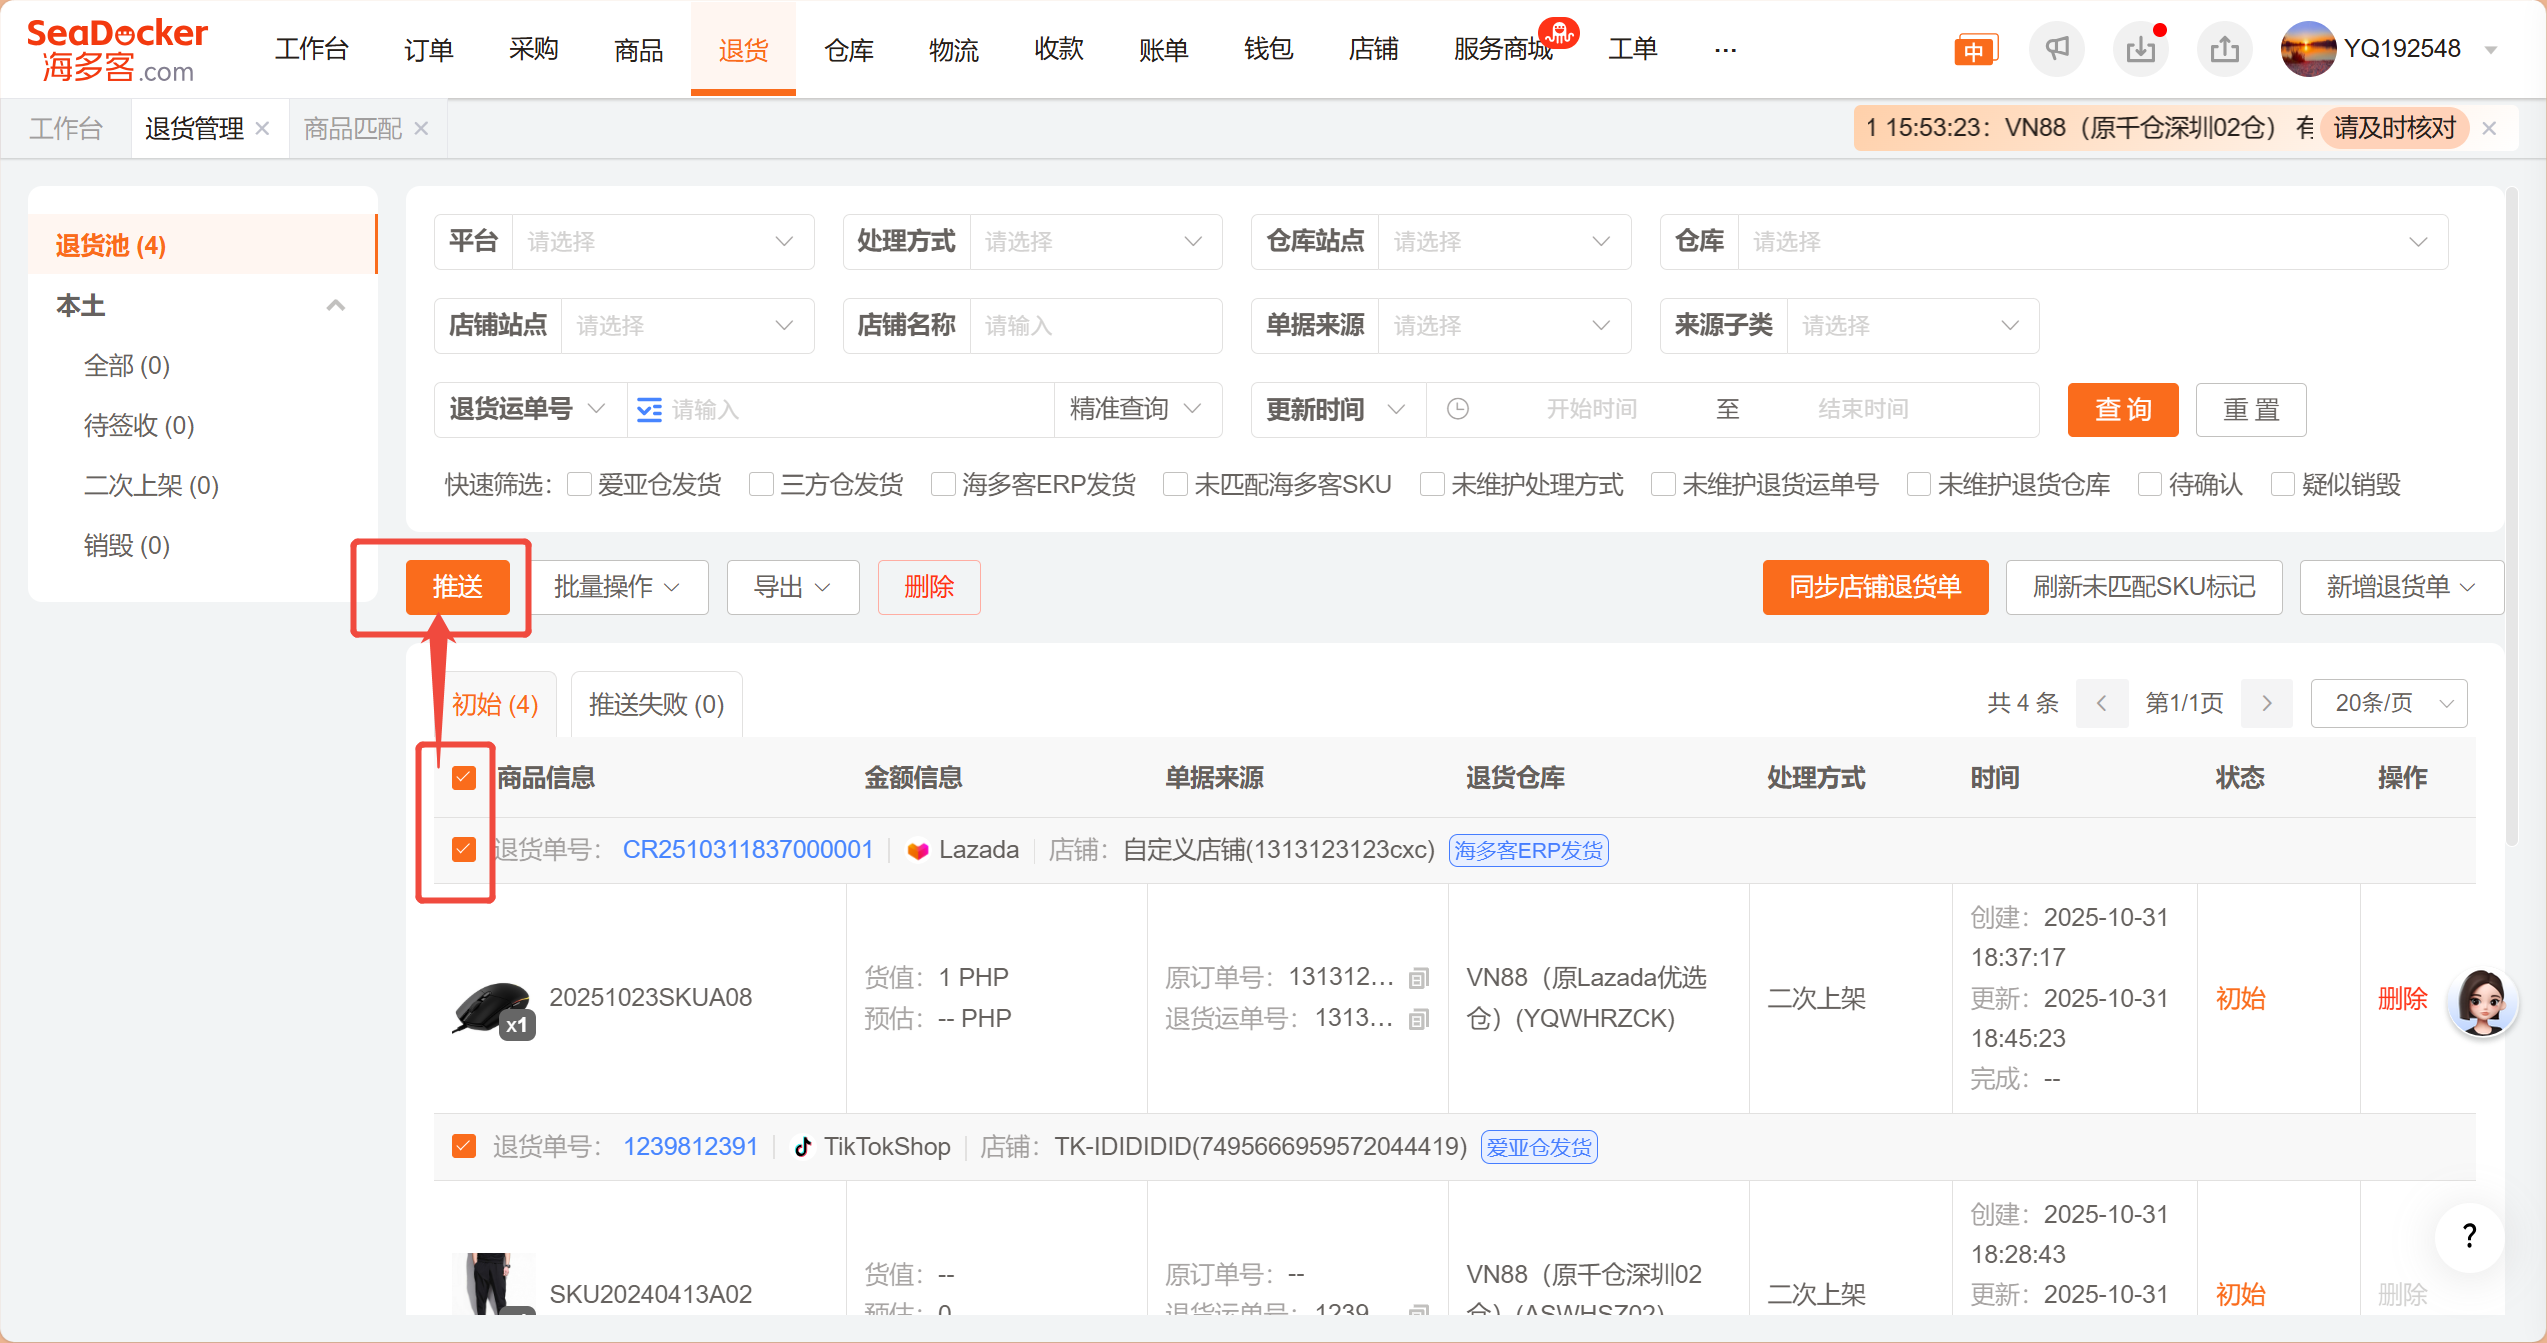Image resolution: width=2547 pixels, height=1343 pixels.
Task: Click the help question mark icon
Action: 2469,1236
